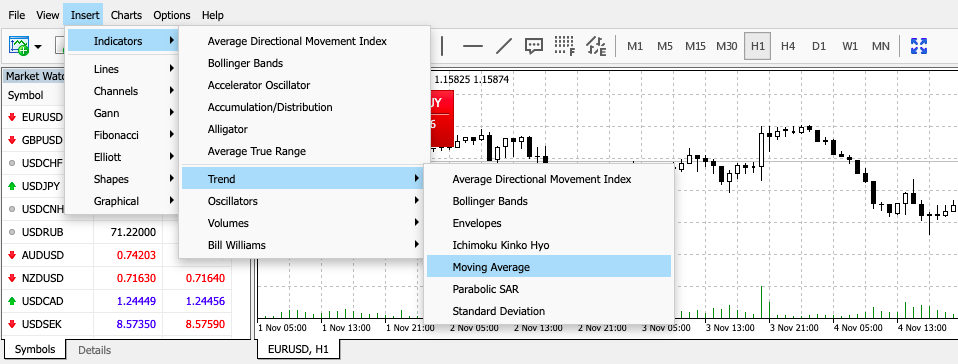The image size is (958, 364).
Task: Expand the Gann submenu
Action: pyautogui.click(x=123, y=113)
